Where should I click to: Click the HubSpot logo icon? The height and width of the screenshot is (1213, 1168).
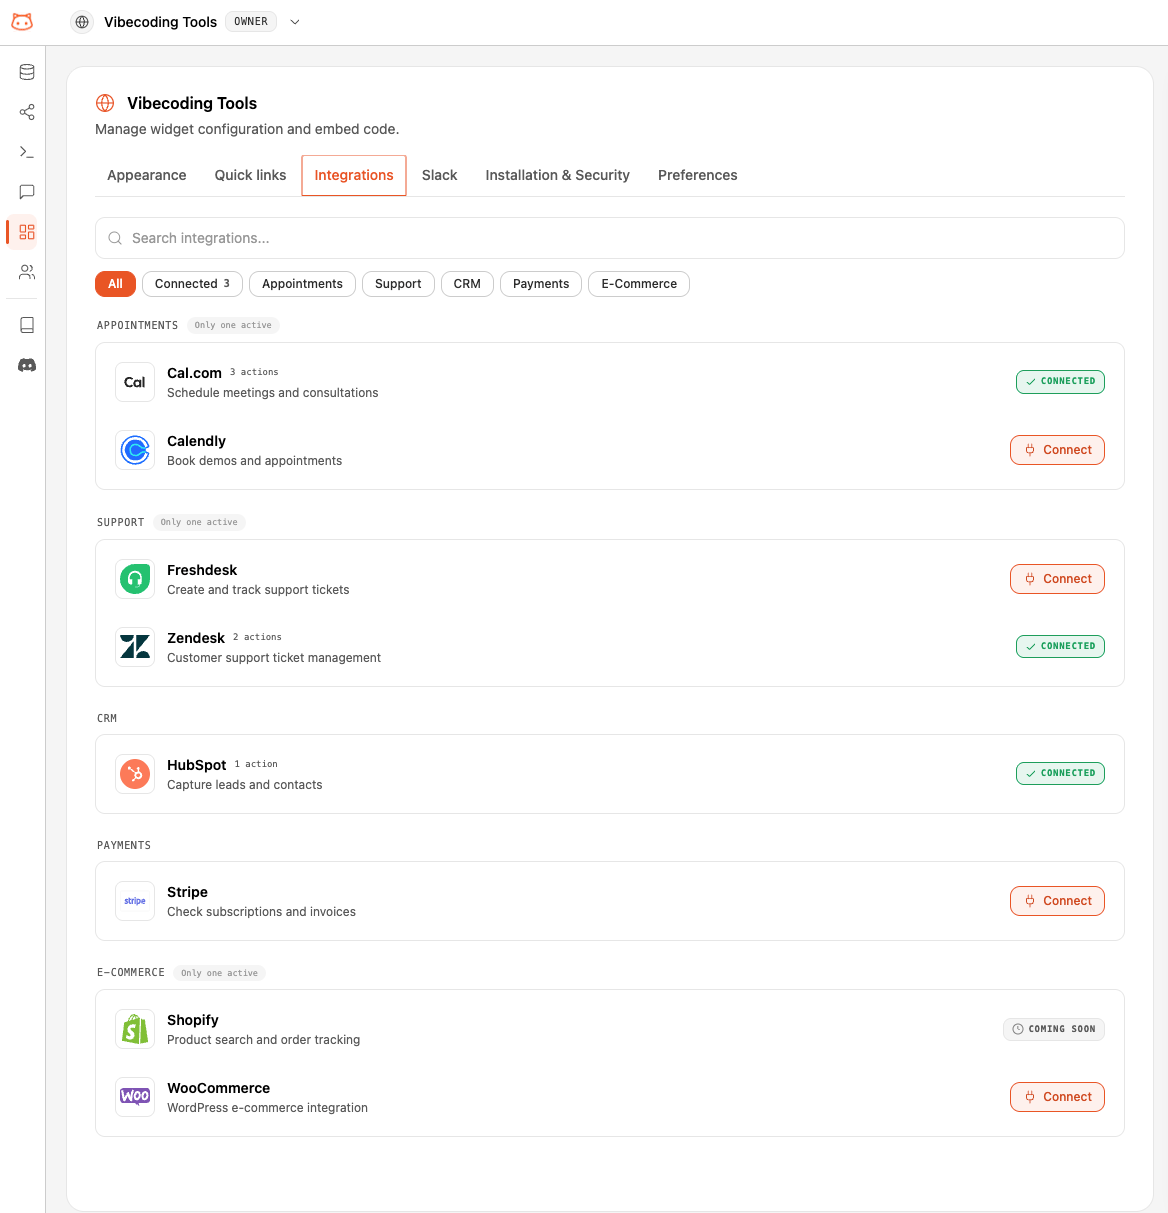point(135,774)
